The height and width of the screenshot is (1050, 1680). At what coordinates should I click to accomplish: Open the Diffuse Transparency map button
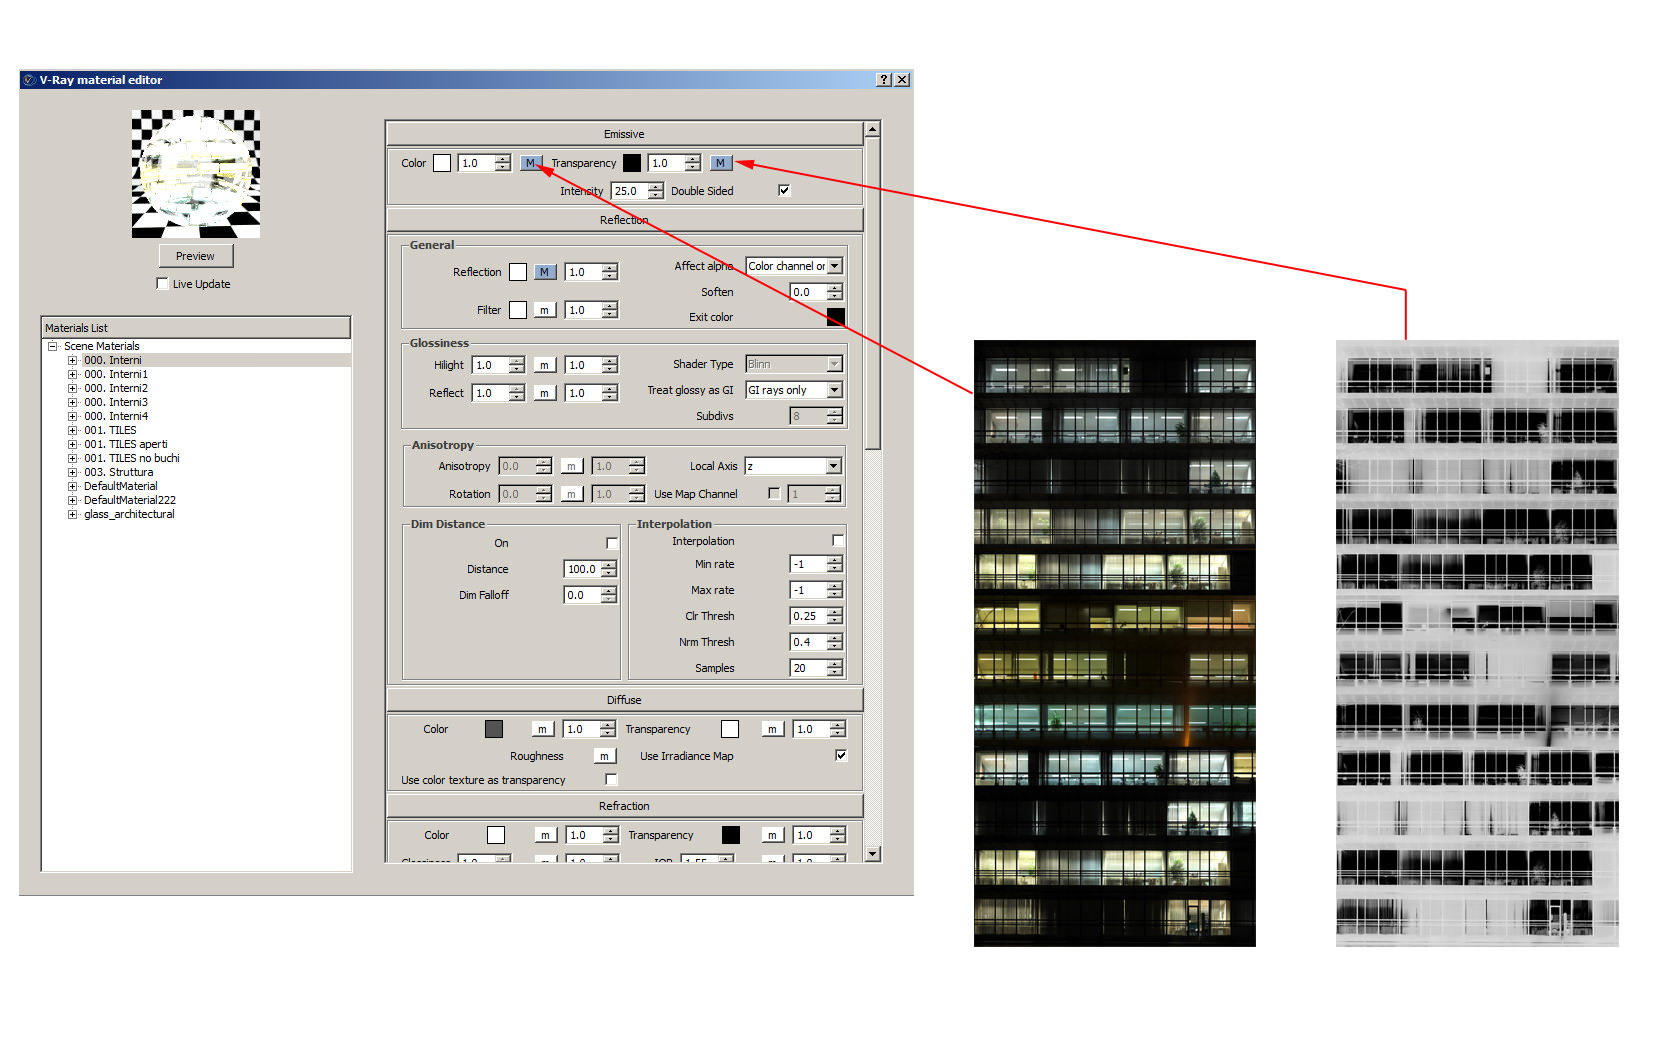coord(772,729)
